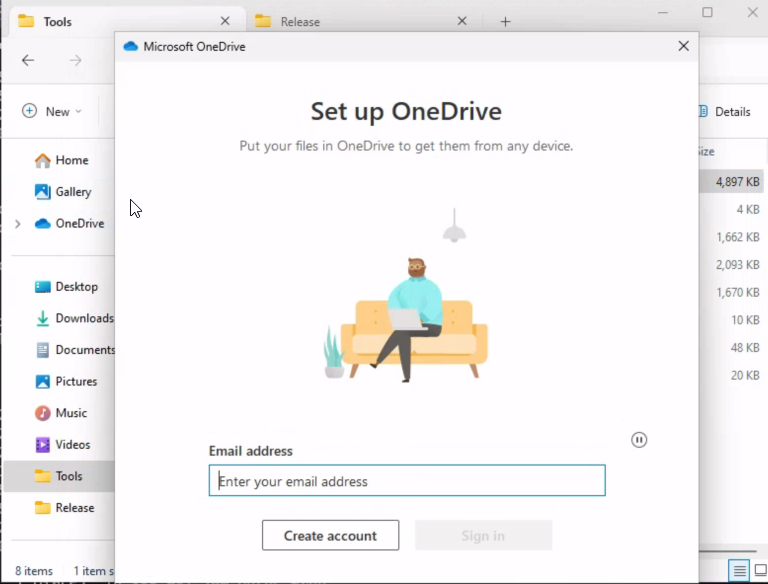Image resolution: width=768 pixels, height=584 pixels.
Task: Open the Documents folder shortcut
Action: pos(74,350)
